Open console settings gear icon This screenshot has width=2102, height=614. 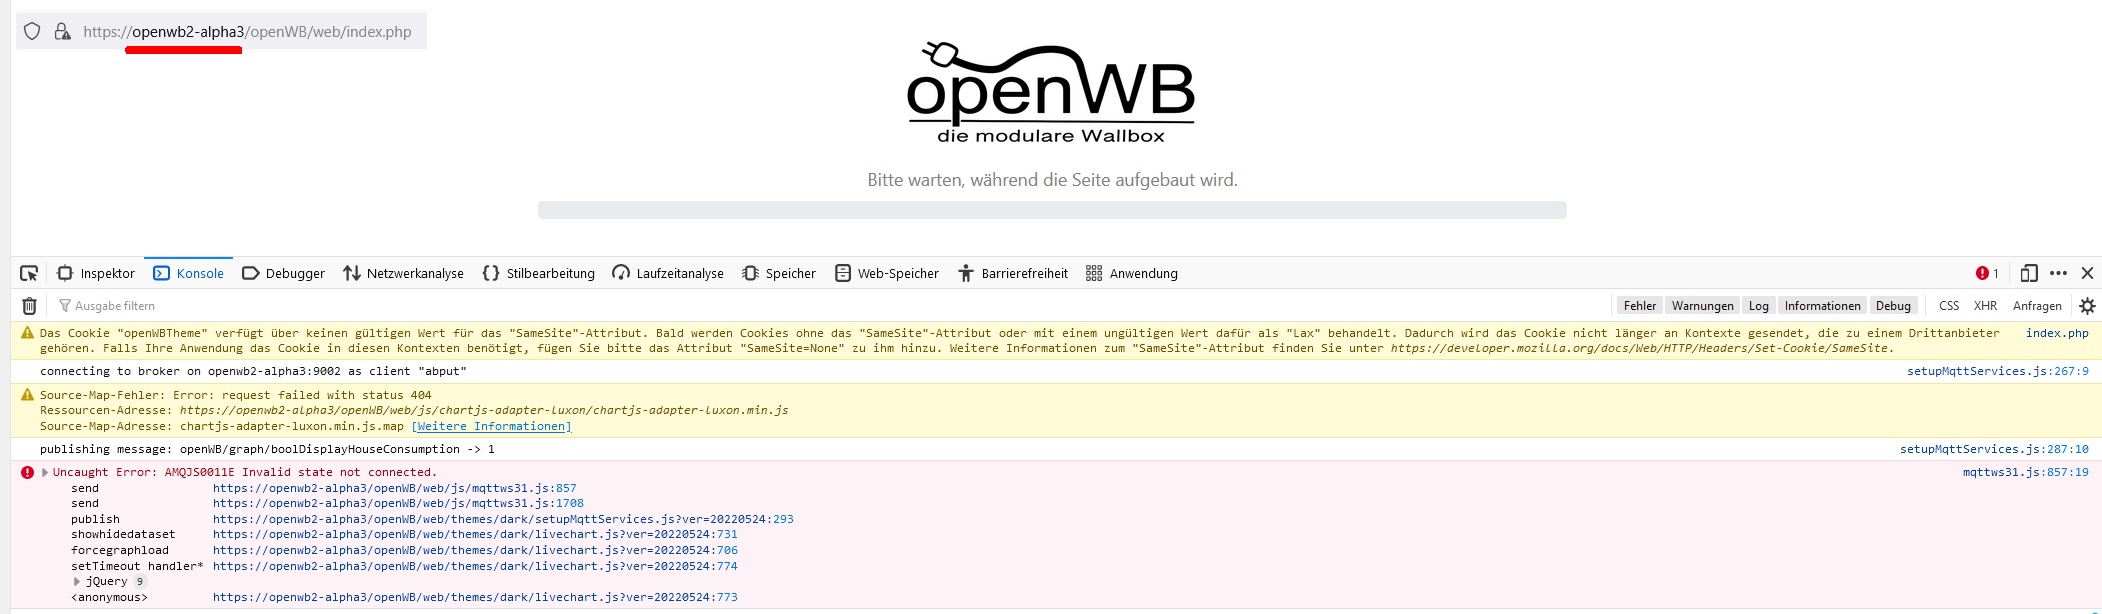tap(2087, 306)
